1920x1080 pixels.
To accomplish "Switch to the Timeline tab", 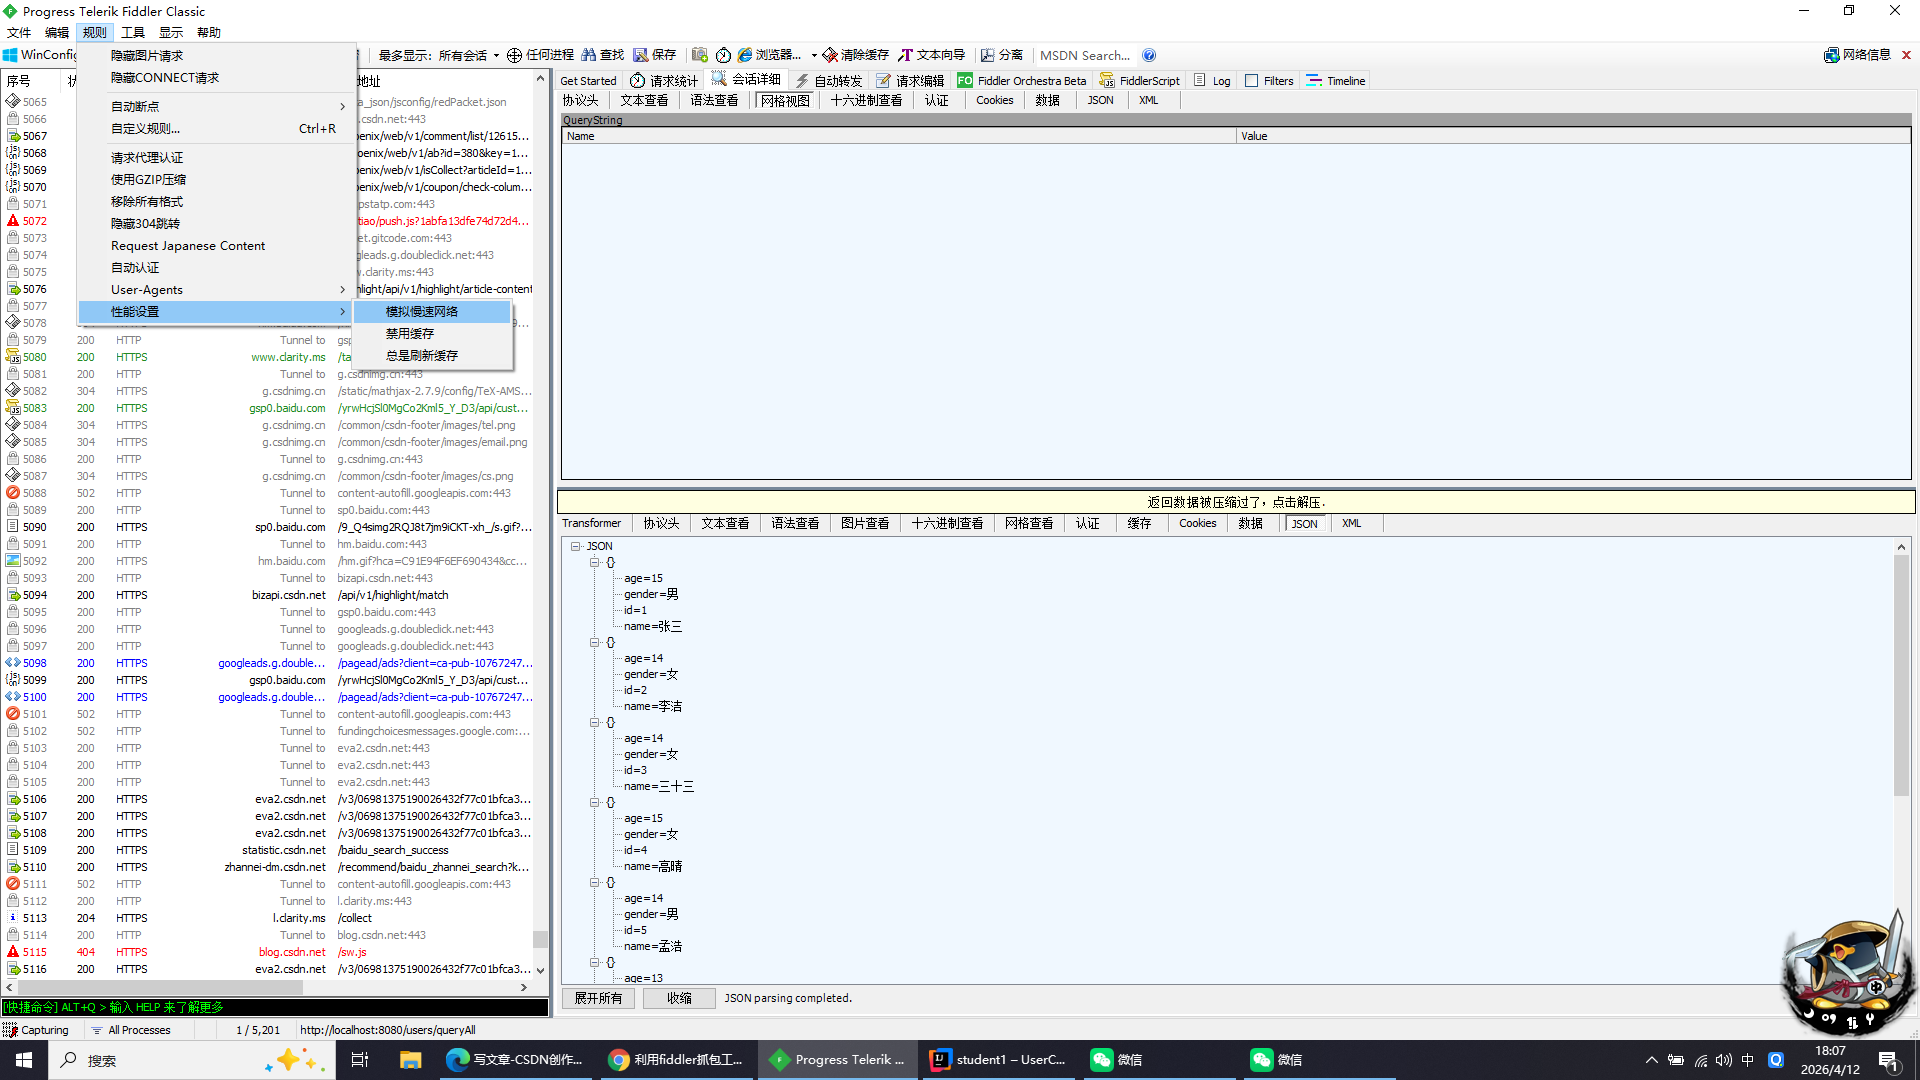I will [x=1336, y=81].
